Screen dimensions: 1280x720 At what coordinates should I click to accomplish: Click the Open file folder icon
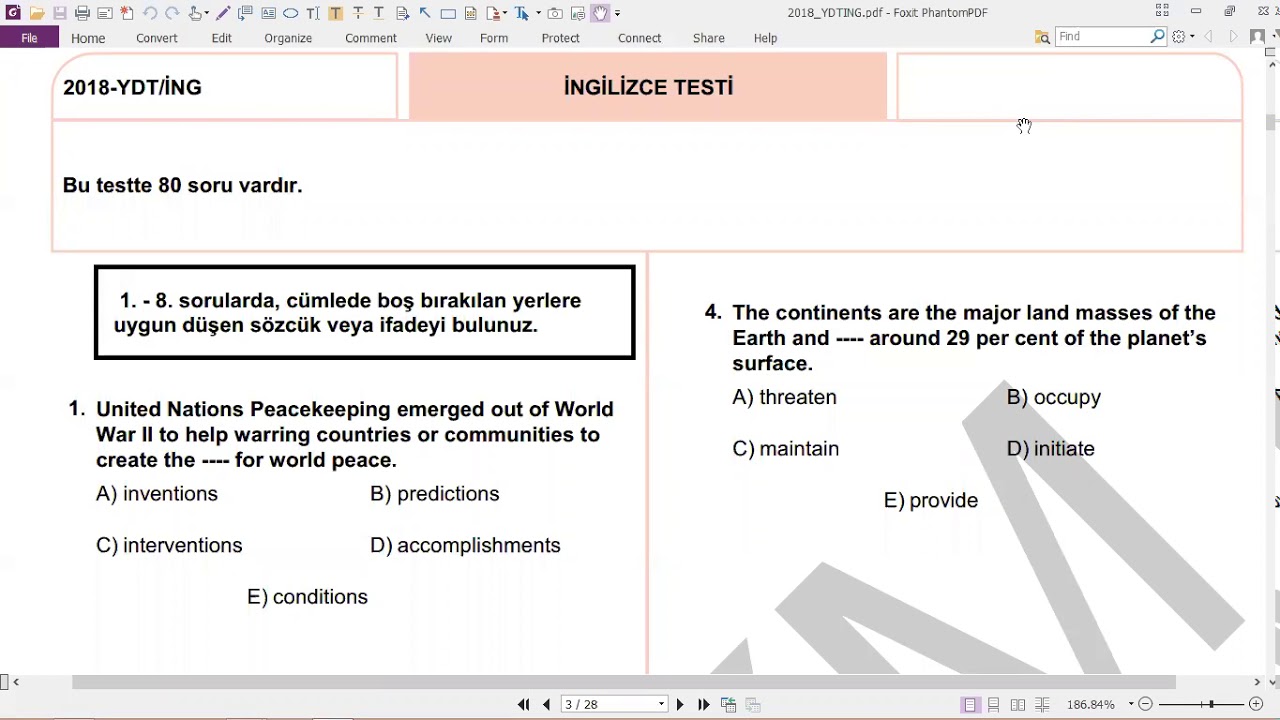click(x=37, y=13)
